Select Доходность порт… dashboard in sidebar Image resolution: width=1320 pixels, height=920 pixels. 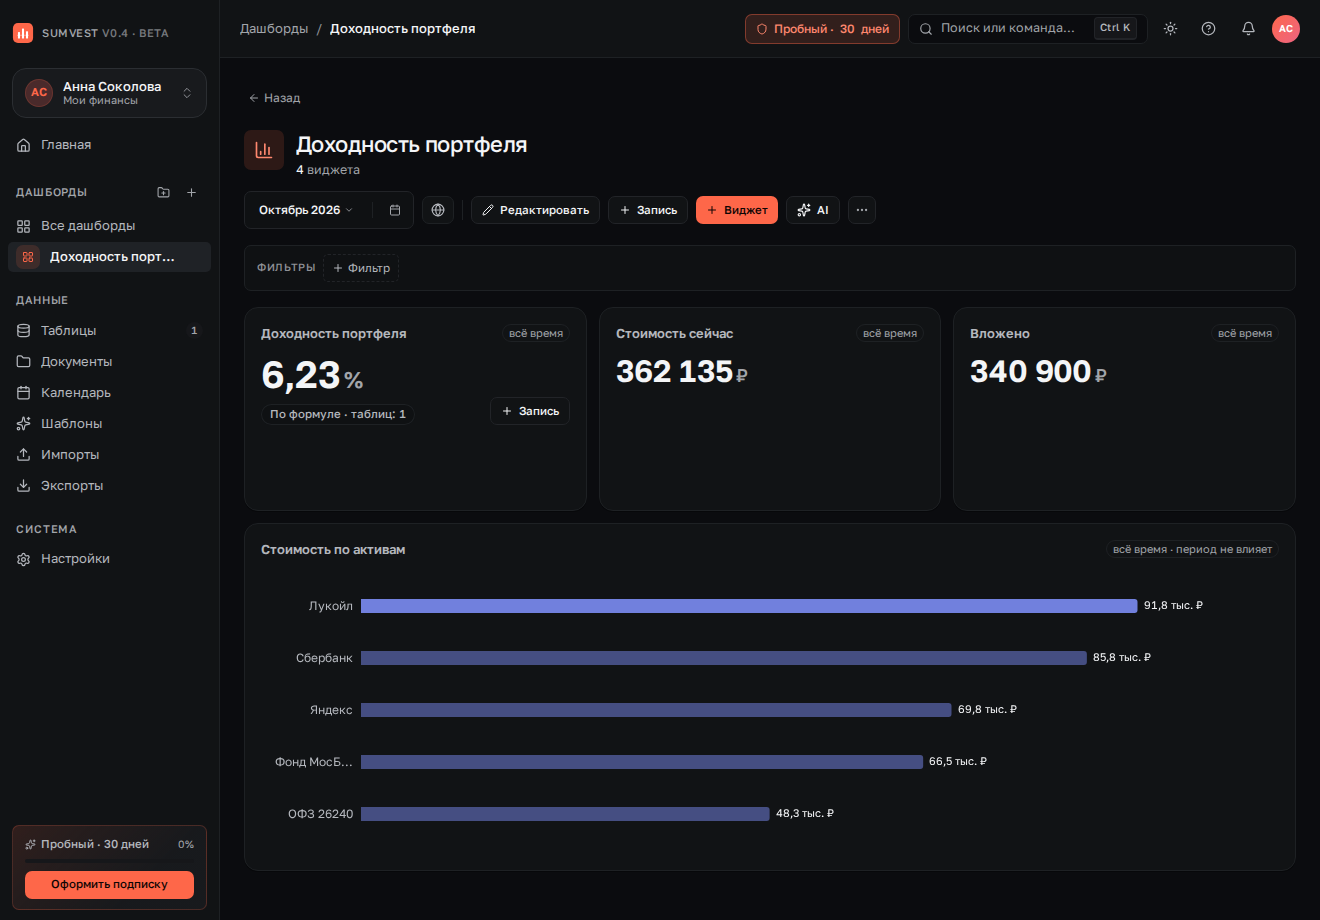tap(109, 257)
